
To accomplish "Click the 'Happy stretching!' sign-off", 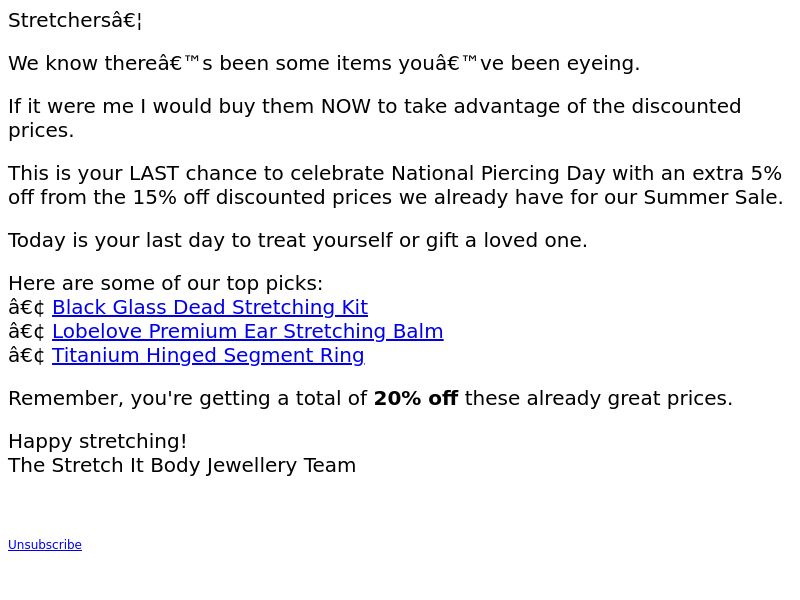I will [x=97, y=441].
